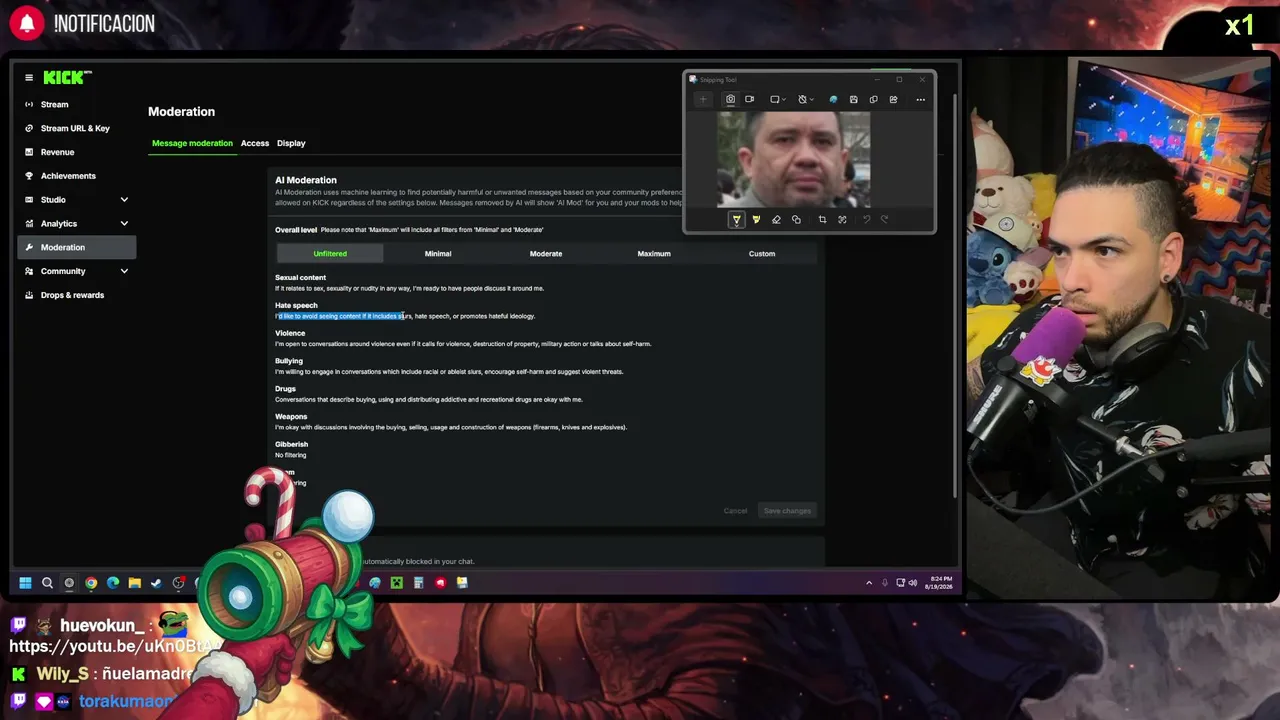The height and width of the screenshot is (720, 1280).
Task: Select the yellow highlighter tool
Action: pos(756,220)
